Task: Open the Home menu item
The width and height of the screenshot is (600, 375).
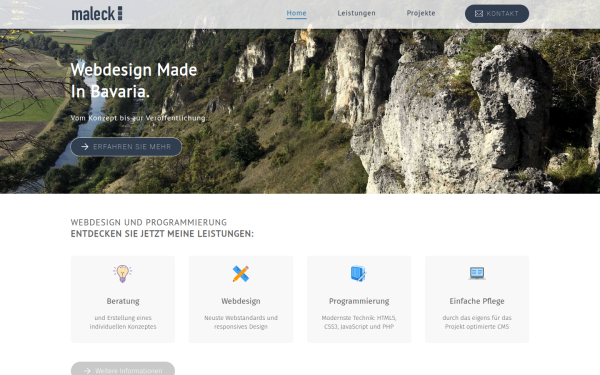Action: [x=297, y=13]
